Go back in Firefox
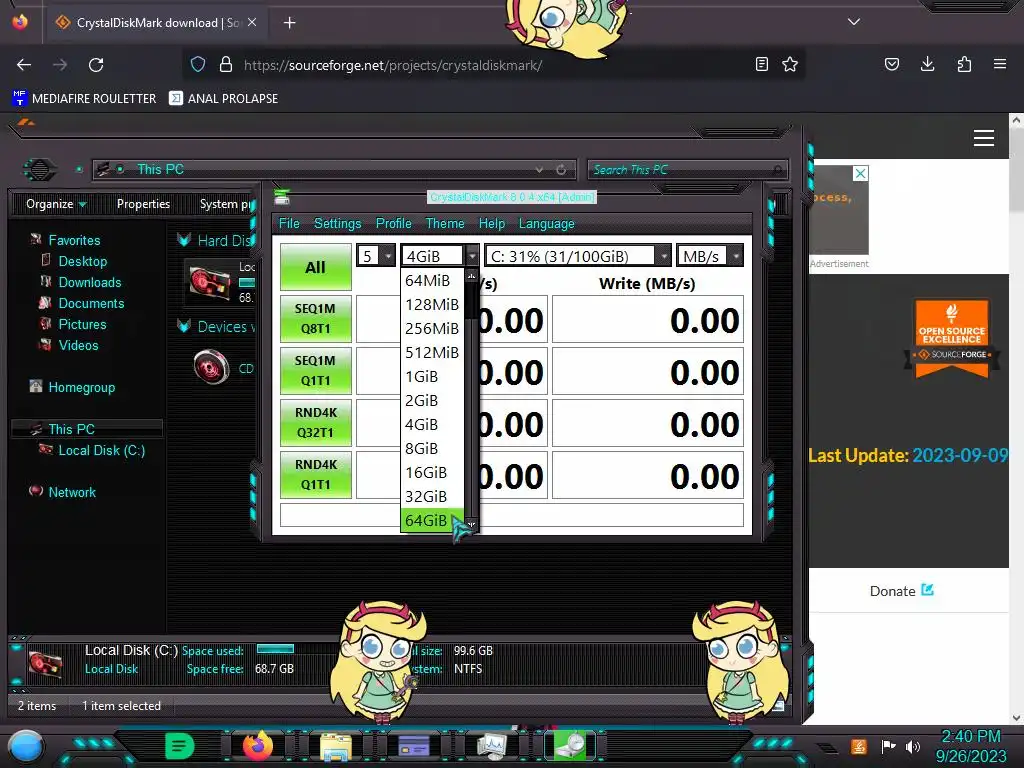The width and height of the screenshot is (1024, 768). coord(24,65)
